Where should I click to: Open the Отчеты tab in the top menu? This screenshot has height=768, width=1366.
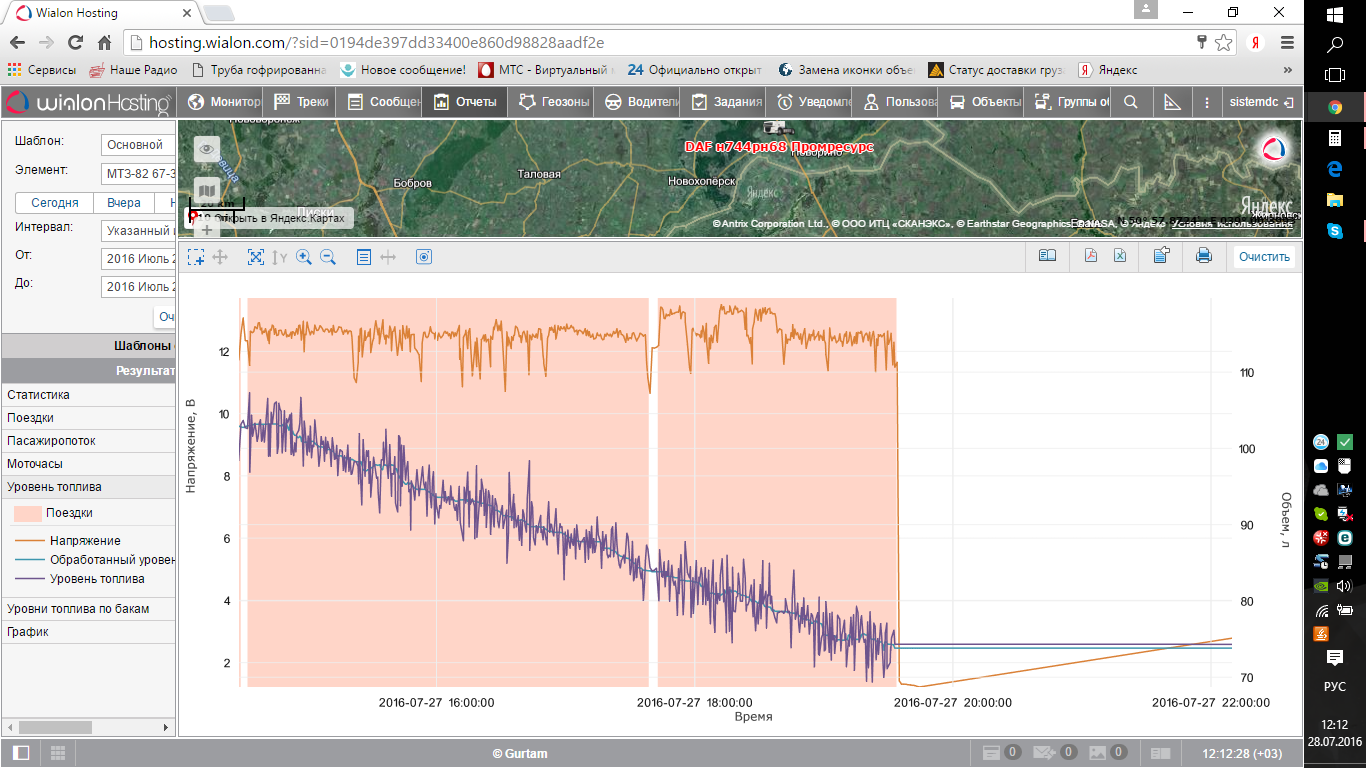pos(465,102)
